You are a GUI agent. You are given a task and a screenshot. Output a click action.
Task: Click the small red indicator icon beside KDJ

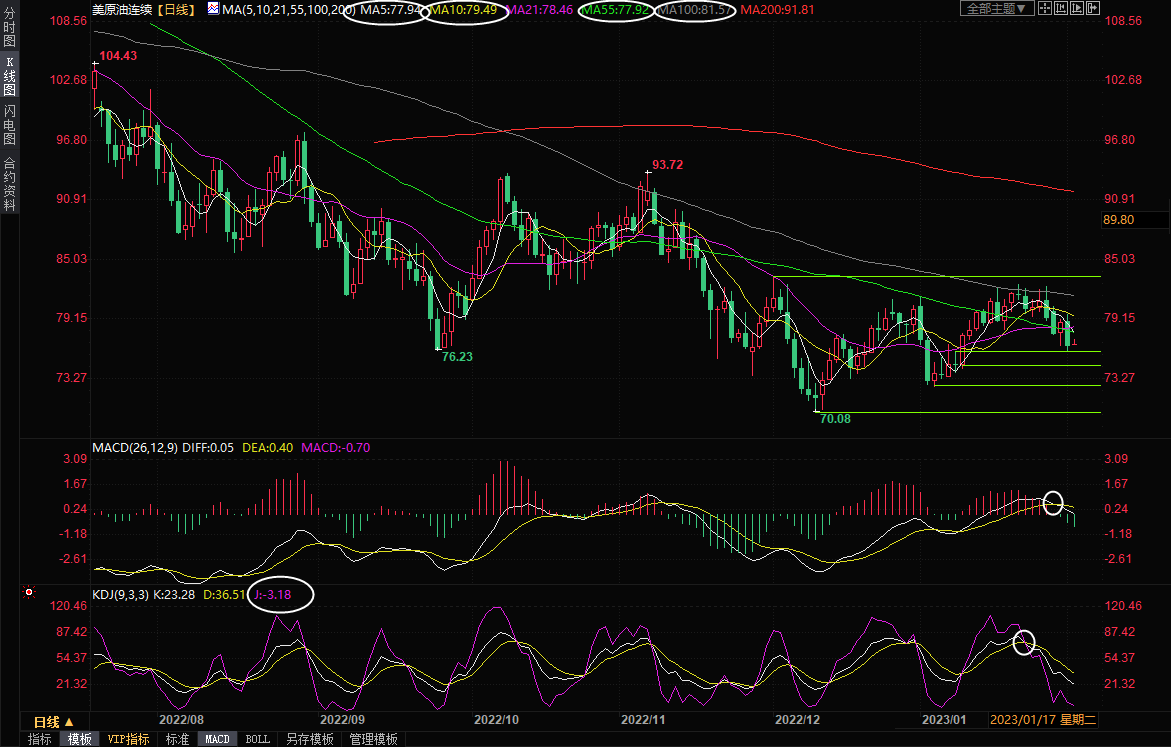click(29, 592)
